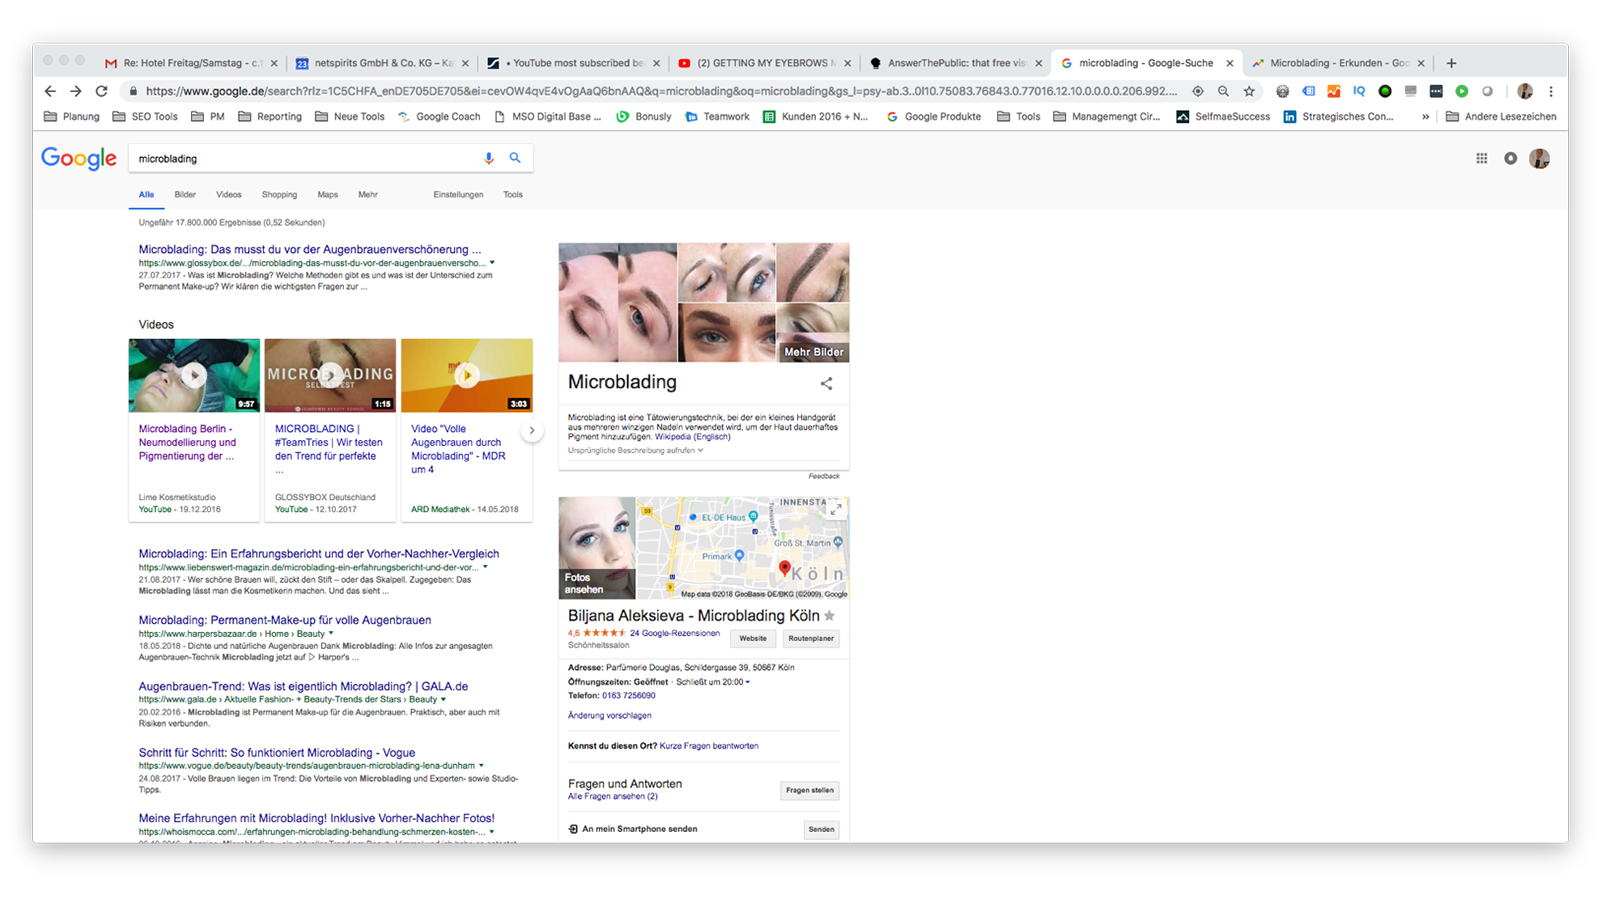Expand the Köln map view

[836, 509]
